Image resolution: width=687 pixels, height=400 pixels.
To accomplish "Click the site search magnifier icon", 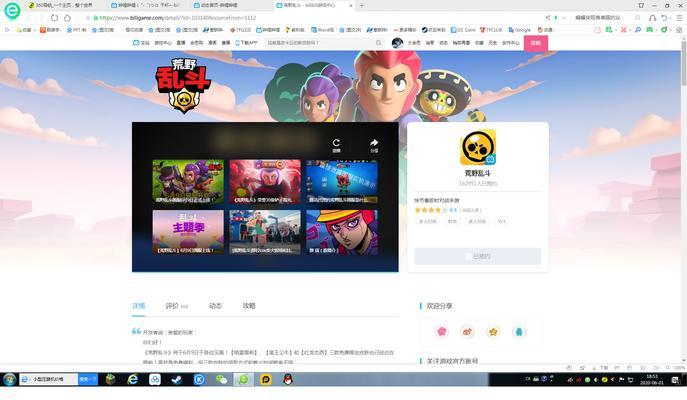I will click(379, 43).
